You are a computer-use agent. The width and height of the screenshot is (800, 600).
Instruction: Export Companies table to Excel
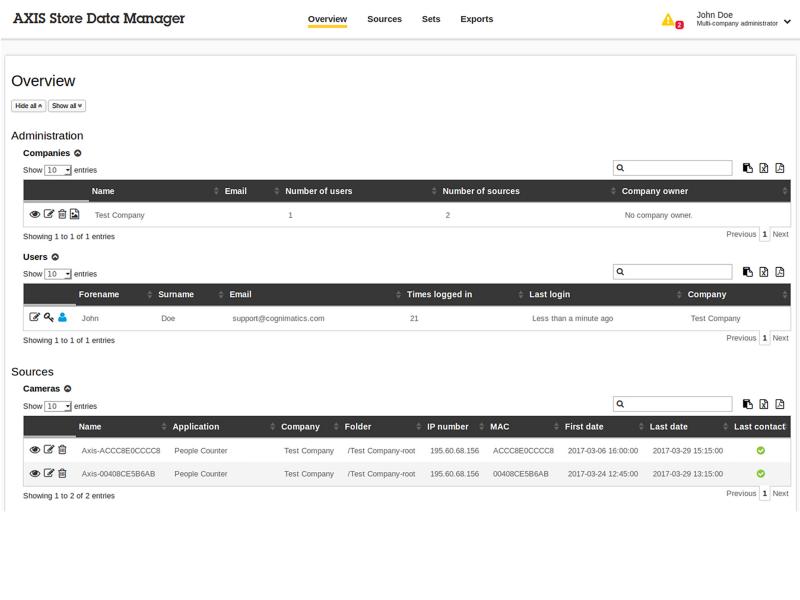coord(764,168)
